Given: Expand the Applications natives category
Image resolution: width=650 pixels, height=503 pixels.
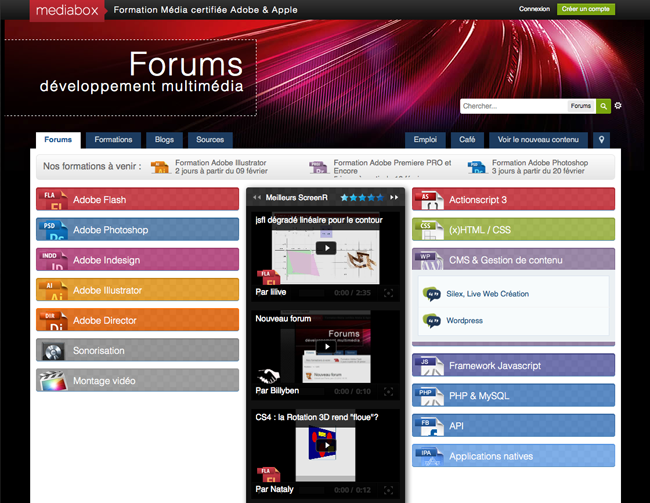Looking at the screenshot, I should [x=513, y=456].
